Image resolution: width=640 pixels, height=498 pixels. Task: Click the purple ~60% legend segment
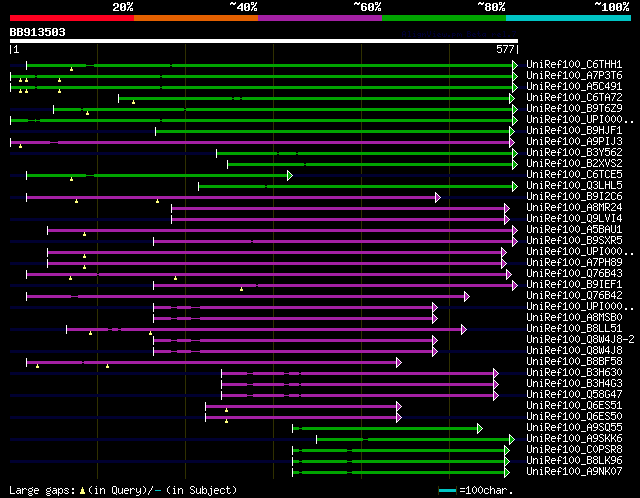[320, 18]
